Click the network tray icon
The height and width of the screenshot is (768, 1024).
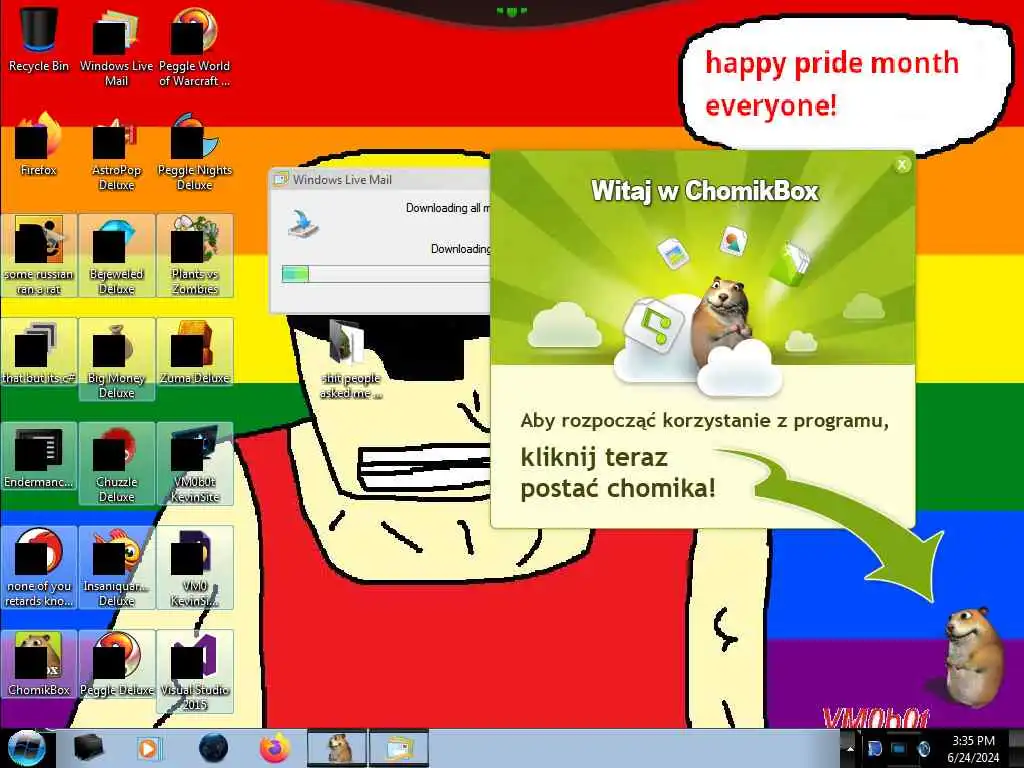[899, 748]
